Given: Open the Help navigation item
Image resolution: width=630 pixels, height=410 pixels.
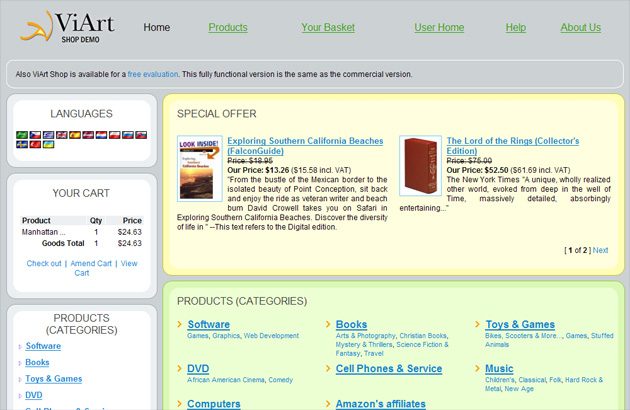Looking at the screenshot, I should tap(515, 27).
